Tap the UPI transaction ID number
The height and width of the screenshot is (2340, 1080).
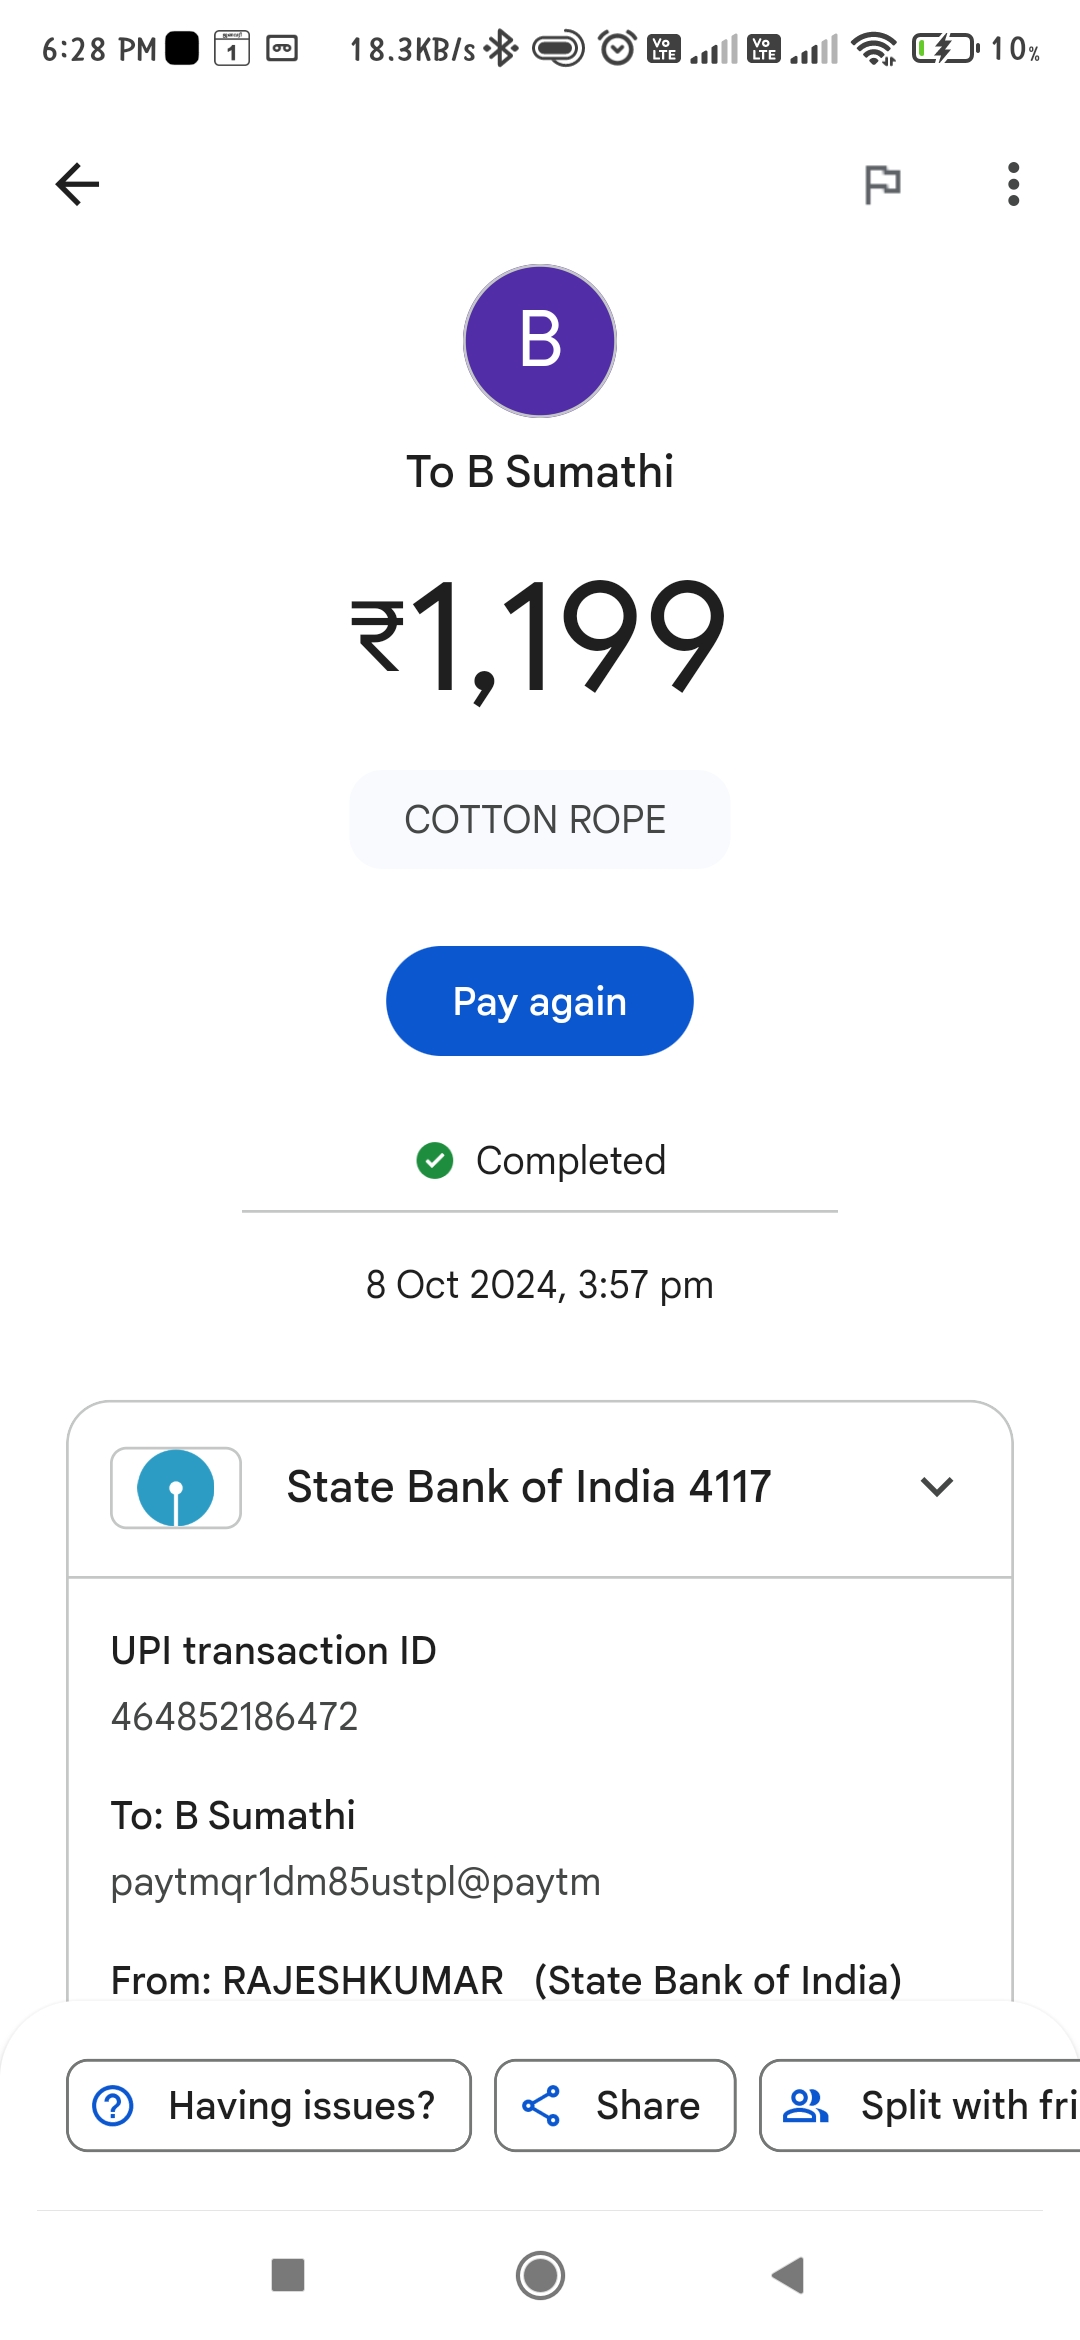(x=234, y=1717)
